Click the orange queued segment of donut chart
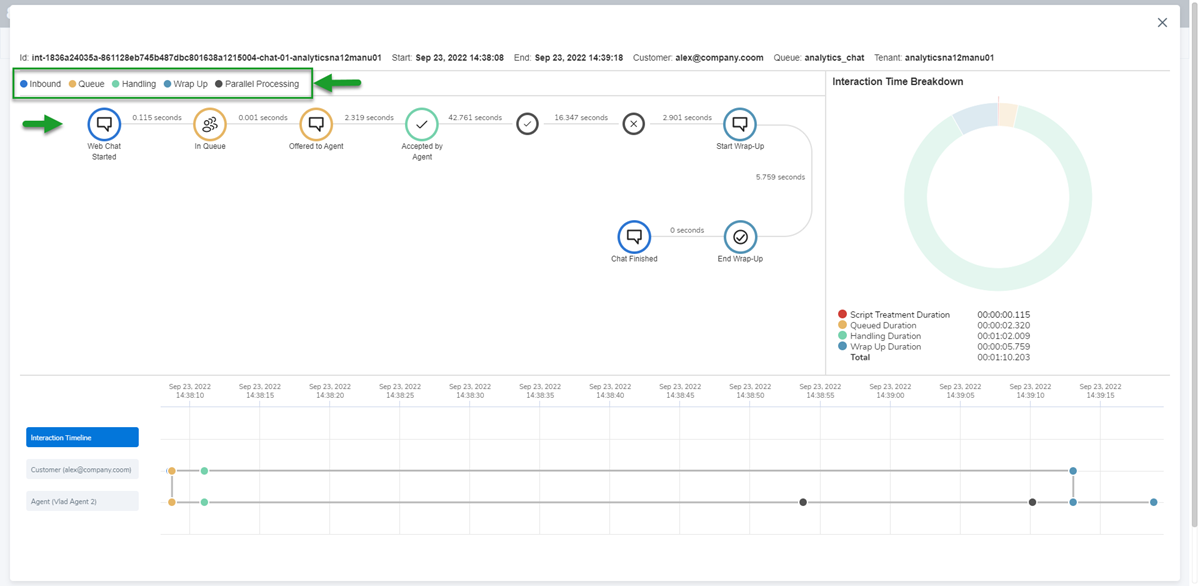This screenshot has height=586, width=1200. tap(1007, 113)
